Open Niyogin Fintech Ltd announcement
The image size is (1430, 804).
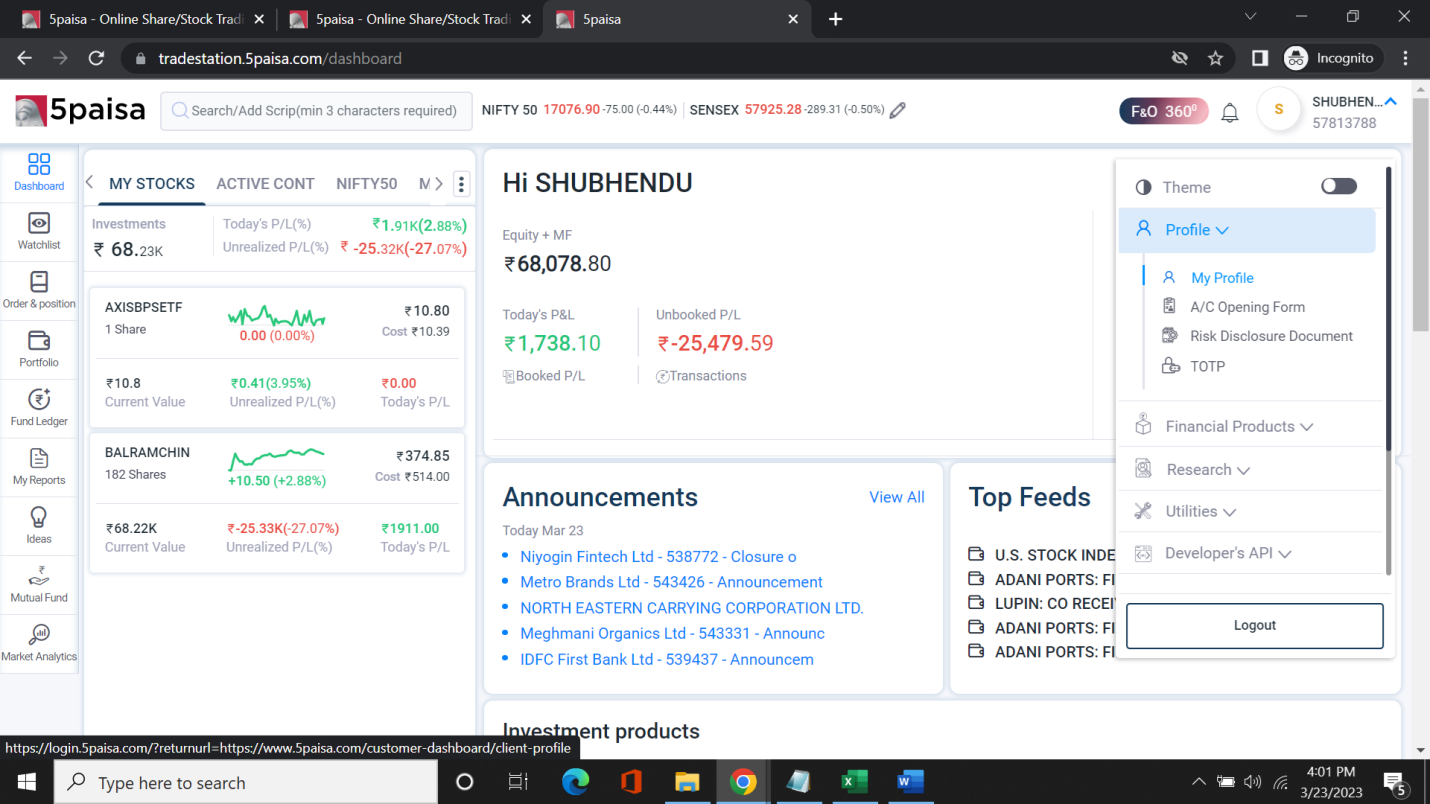pos(658,557)
